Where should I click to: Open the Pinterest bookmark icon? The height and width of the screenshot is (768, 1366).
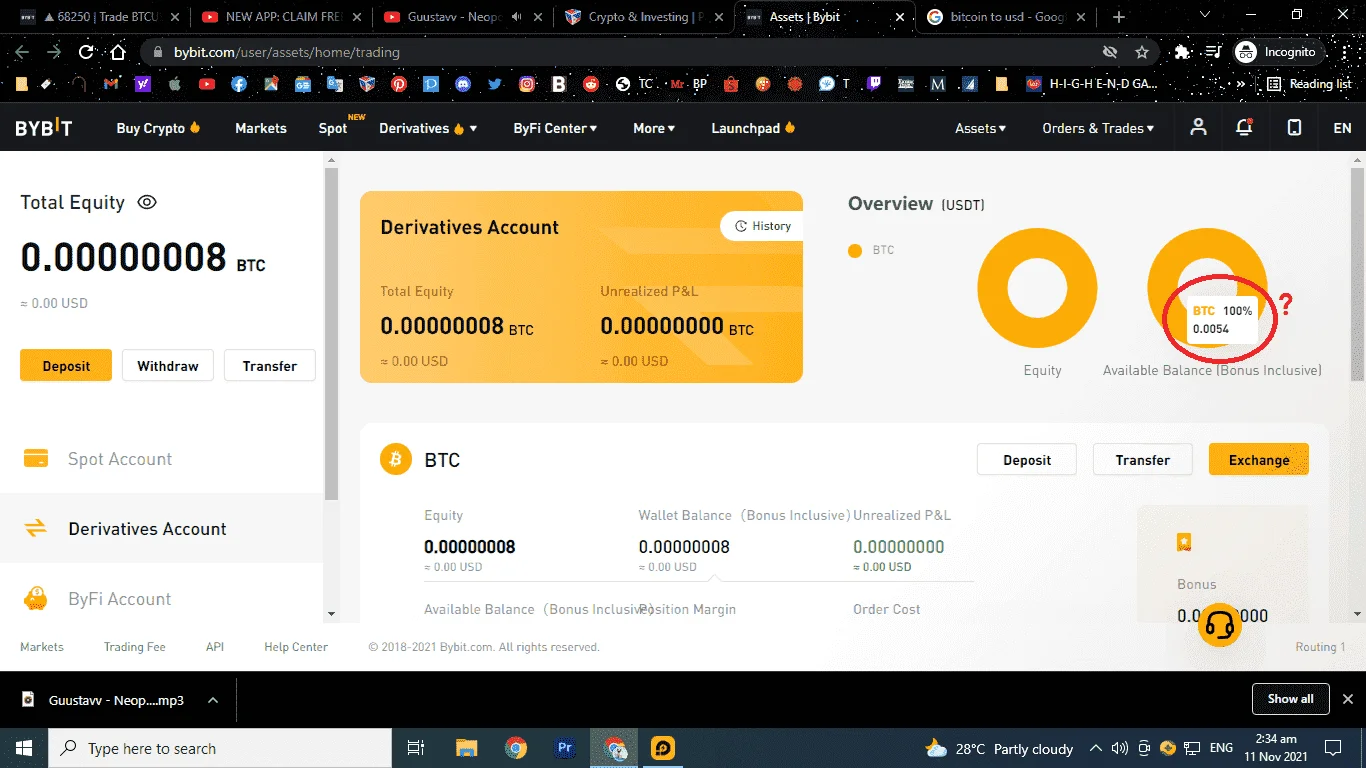pyautogui.click(x=399, y=85)
